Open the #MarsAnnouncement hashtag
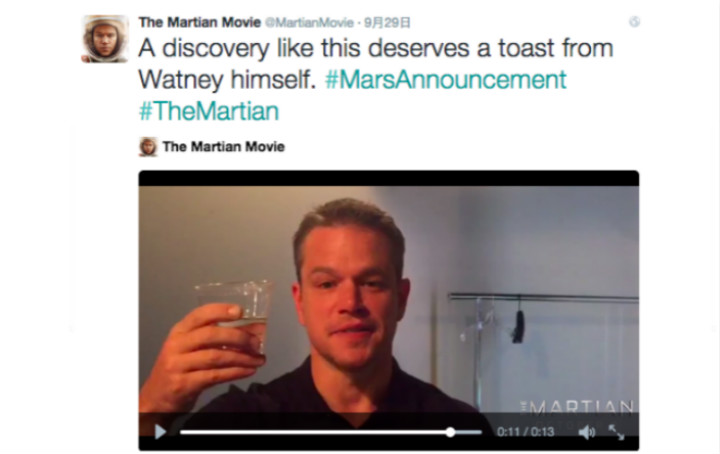This screenshot has width=720, height=454. click(x=445, y=79)
